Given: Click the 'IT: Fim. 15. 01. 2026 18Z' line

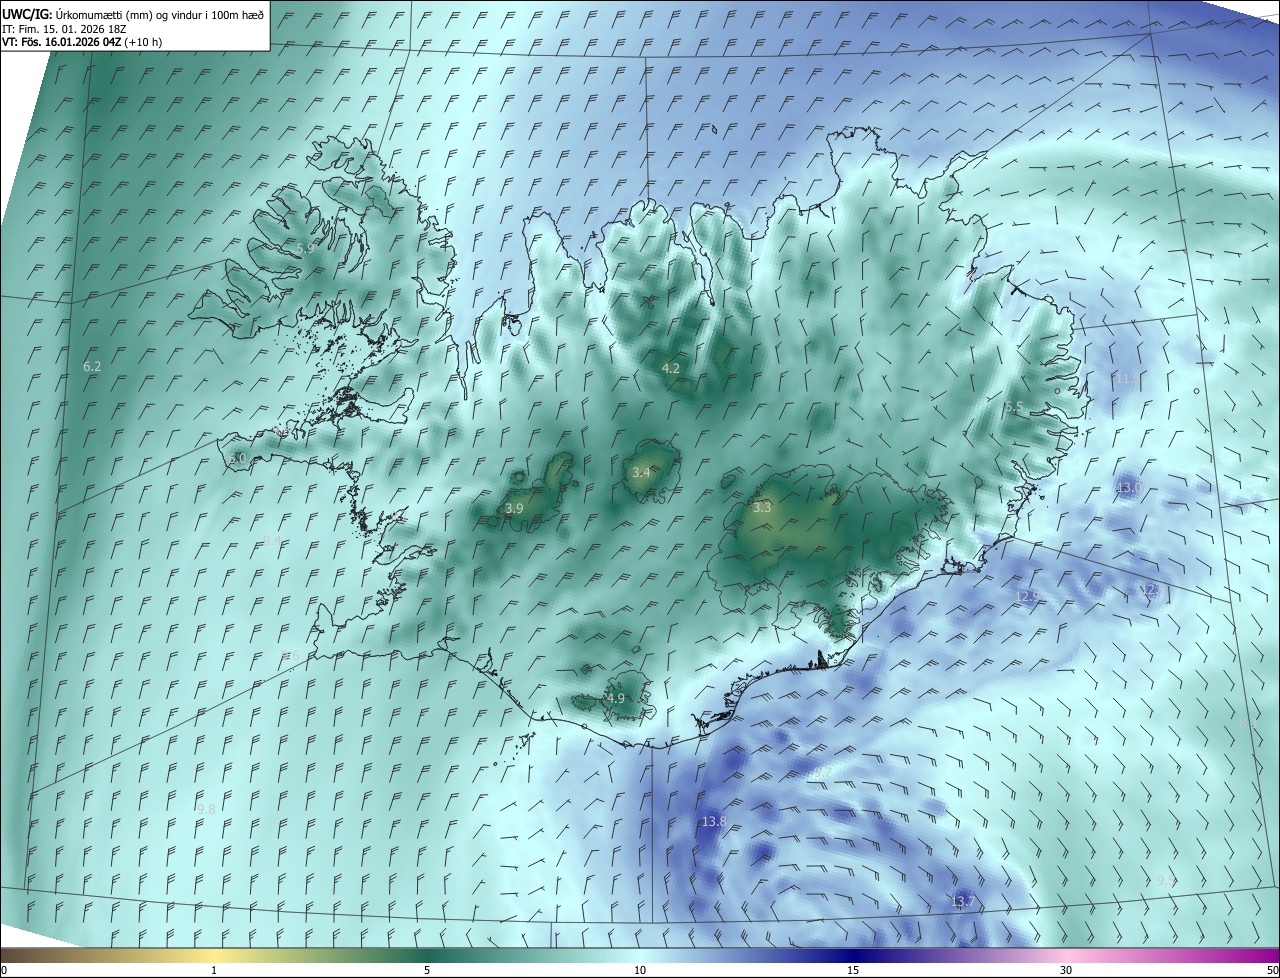Looking at the screenshot, I should pos(64,28).
